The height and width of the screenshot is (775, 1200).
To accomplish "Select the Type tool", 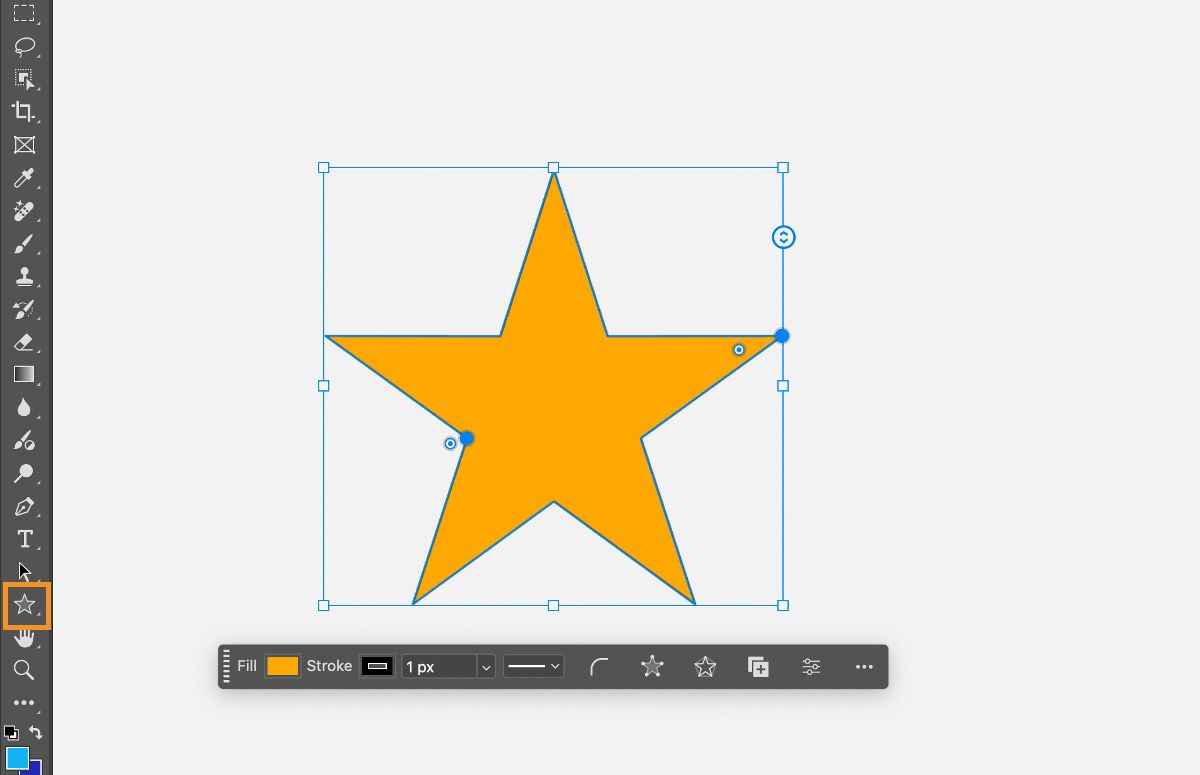I will pyautogui.click(x=25, y=538).
